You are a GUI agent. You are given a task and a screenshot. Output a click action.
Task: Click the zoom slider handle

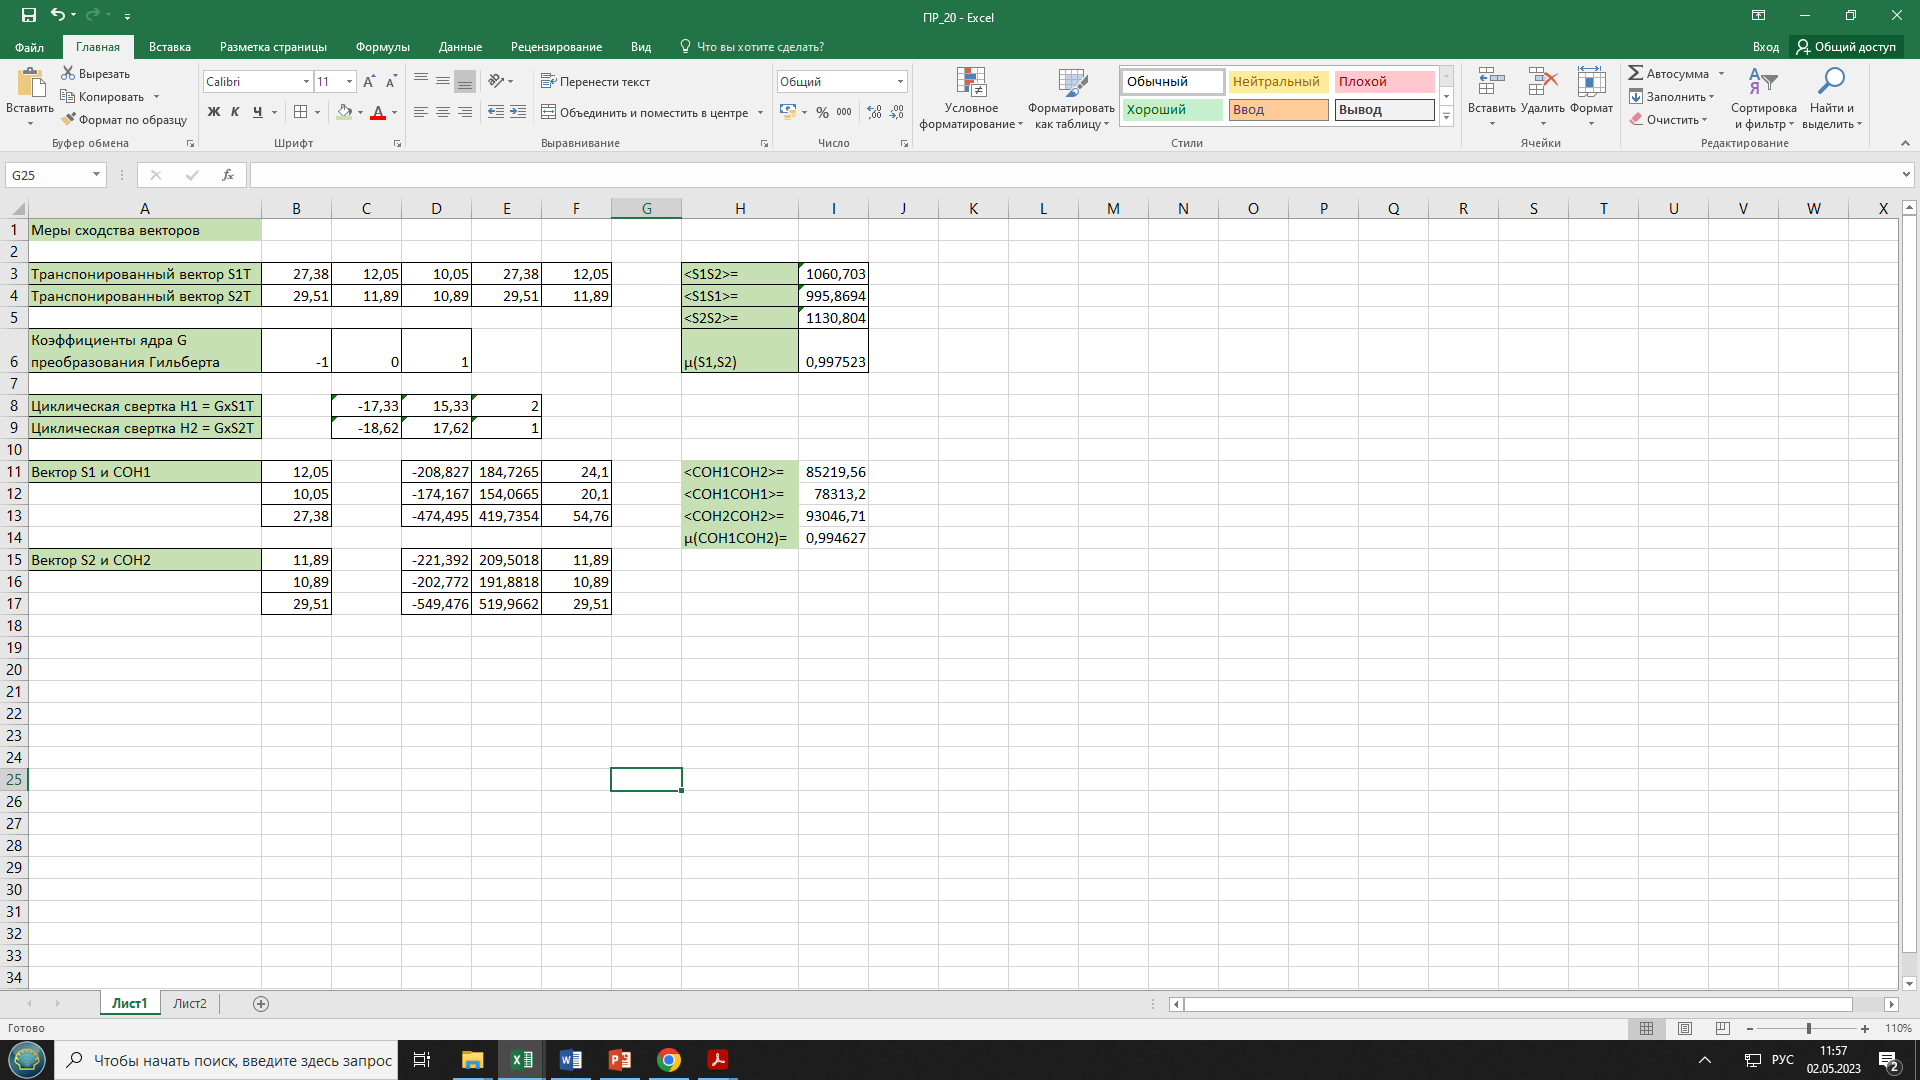pyautogui.click(x=1808, y=1029)
